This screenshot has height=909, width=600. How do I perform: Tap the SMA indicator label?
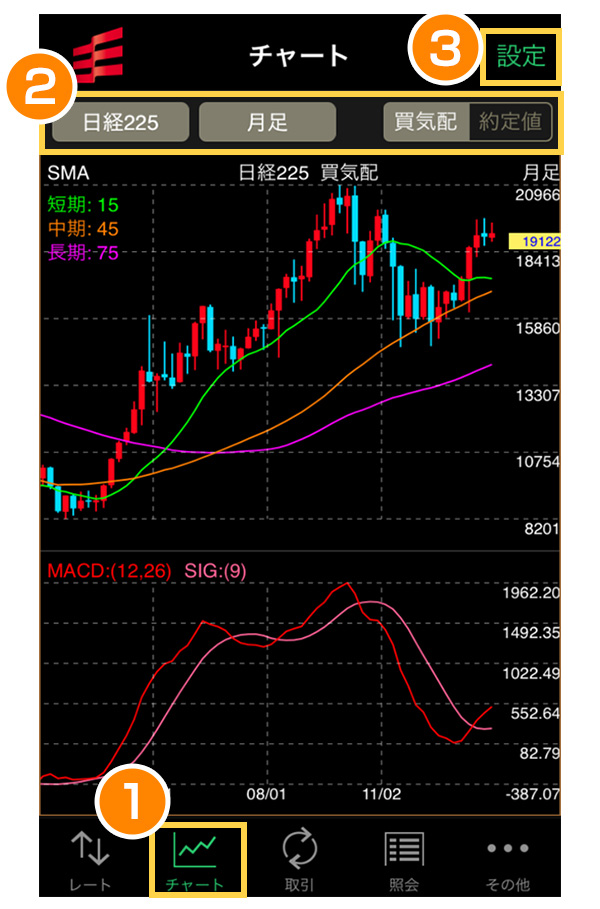[68, 173]
